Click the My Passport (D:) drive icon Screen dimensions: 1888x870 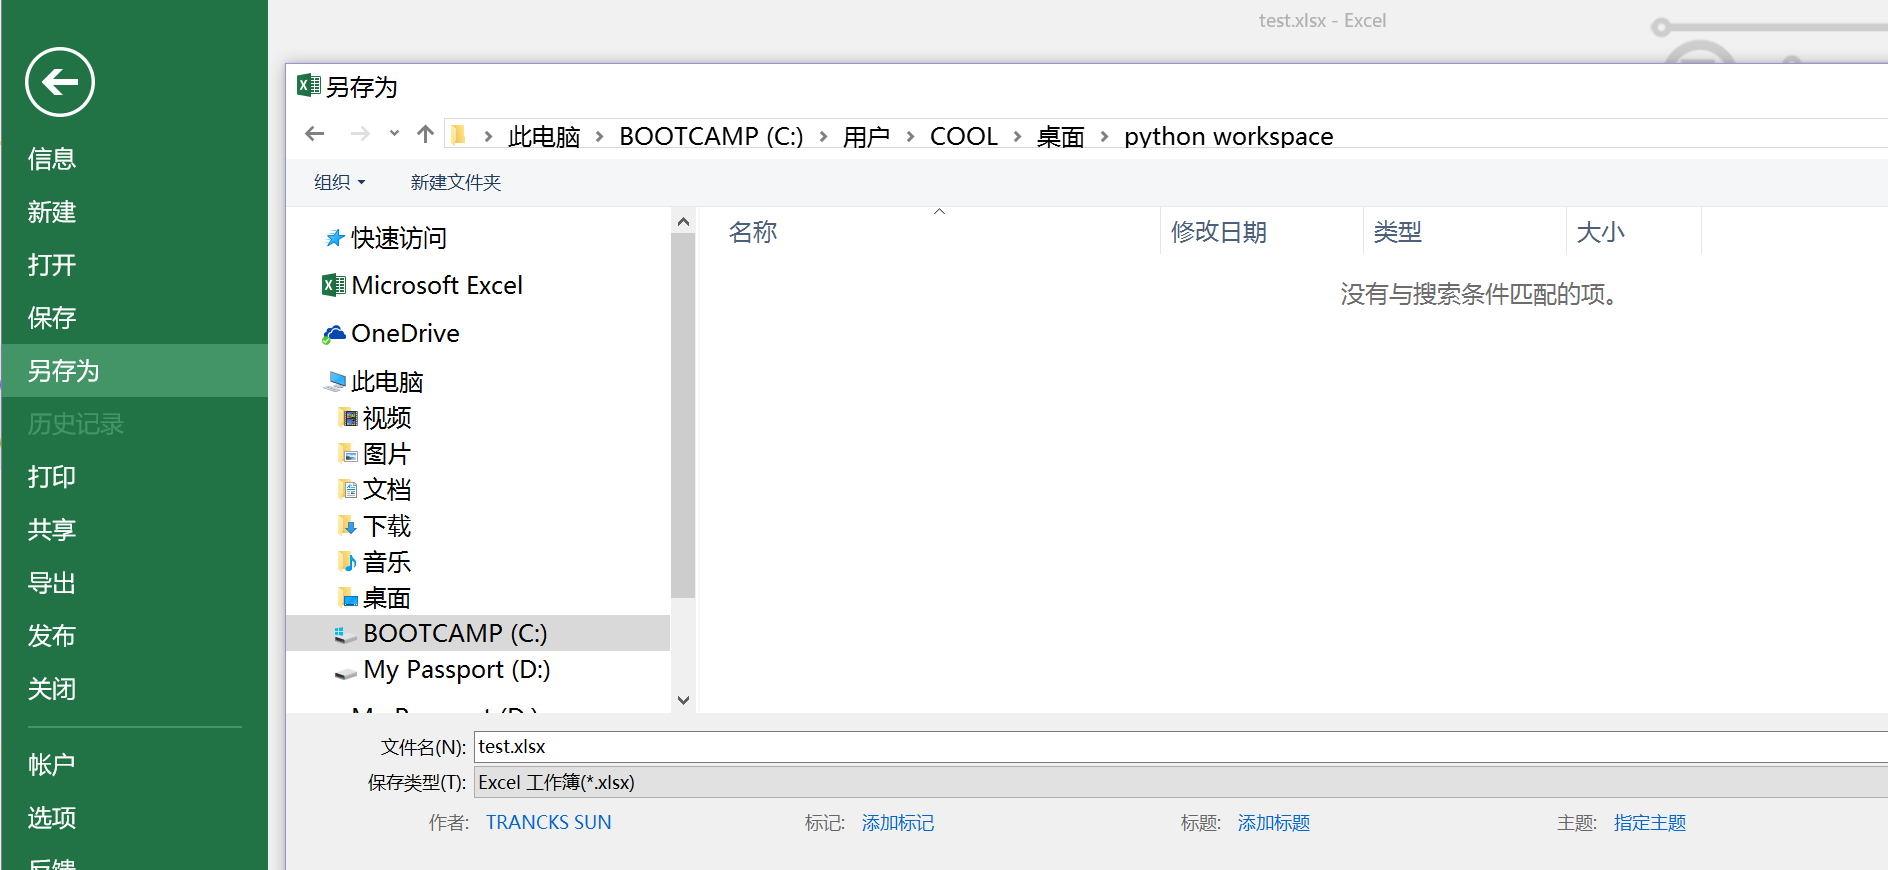point(346,673)
